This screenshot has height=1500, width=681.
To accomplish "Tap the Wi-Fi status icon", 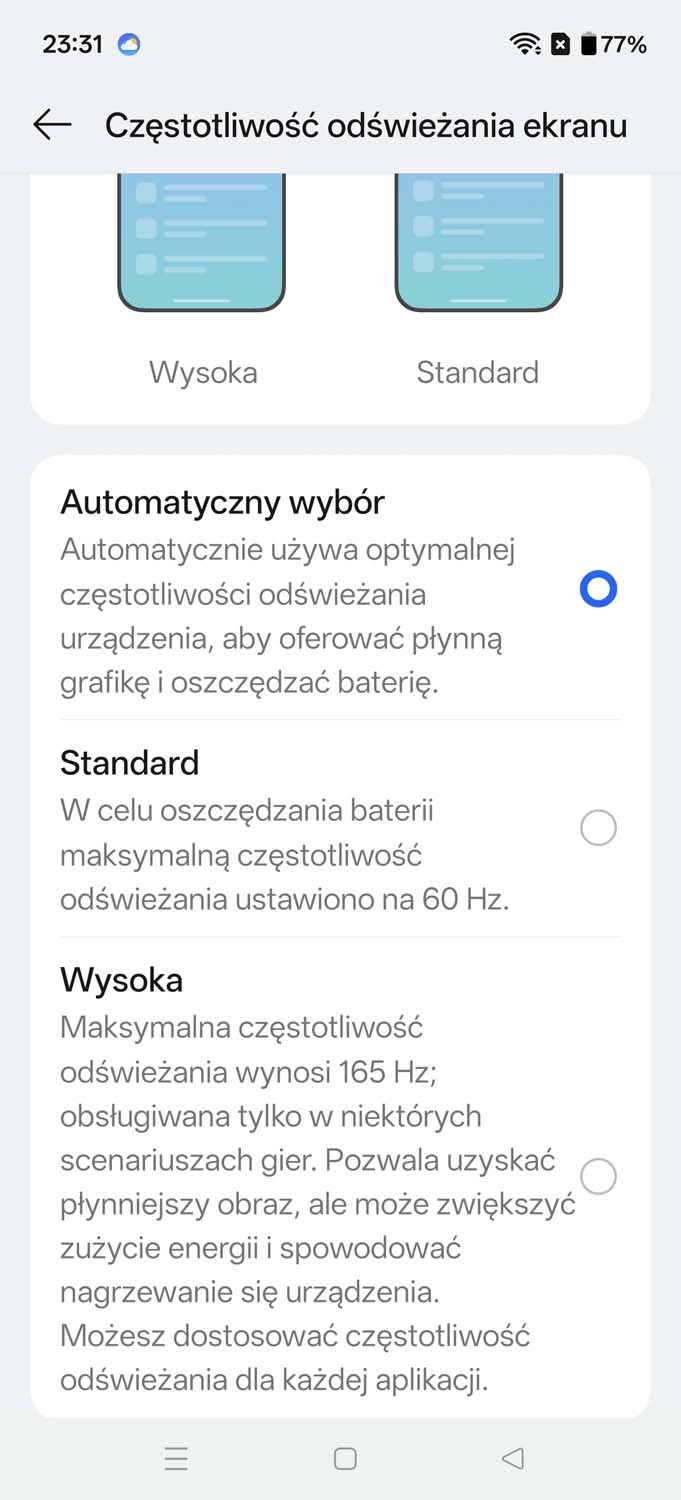I will [524, 44].
